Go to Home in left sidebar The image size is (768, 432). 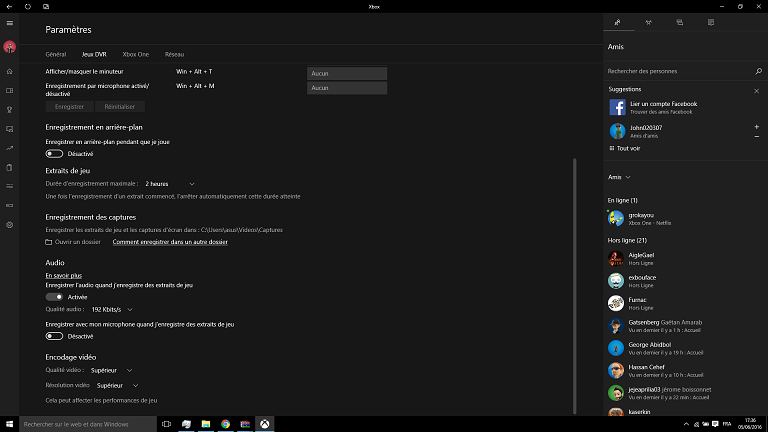pos(9,72)
